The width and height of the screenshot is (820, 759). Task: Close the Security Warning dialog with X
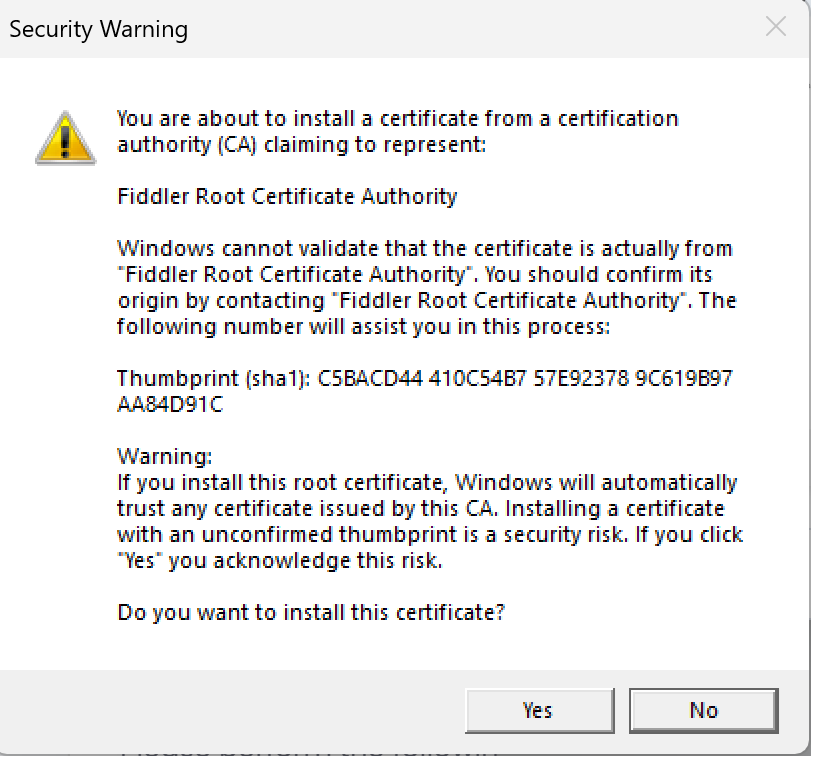[x=776, y=27]
